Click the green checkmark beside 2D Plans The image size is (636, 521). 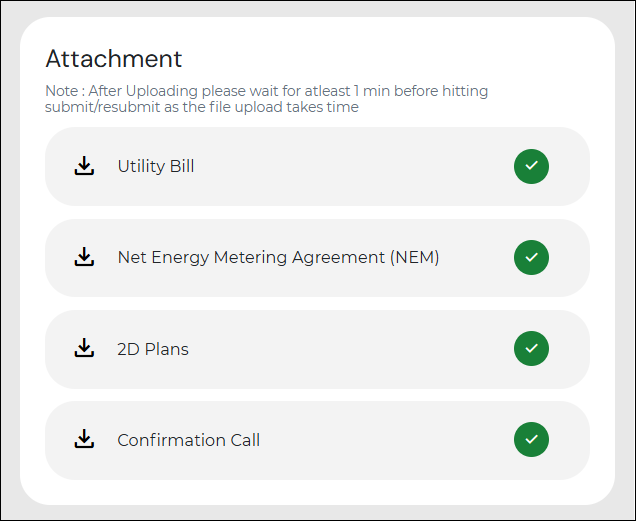pos(531,349)
